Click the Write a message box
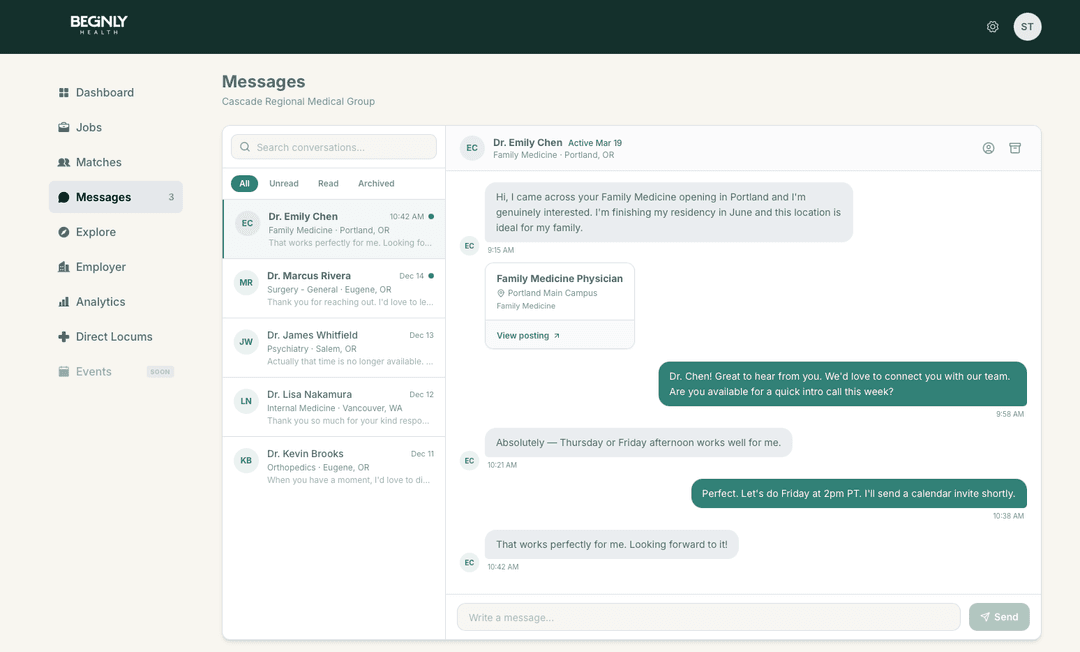The image size is (1080, 652). pos(708,617)
